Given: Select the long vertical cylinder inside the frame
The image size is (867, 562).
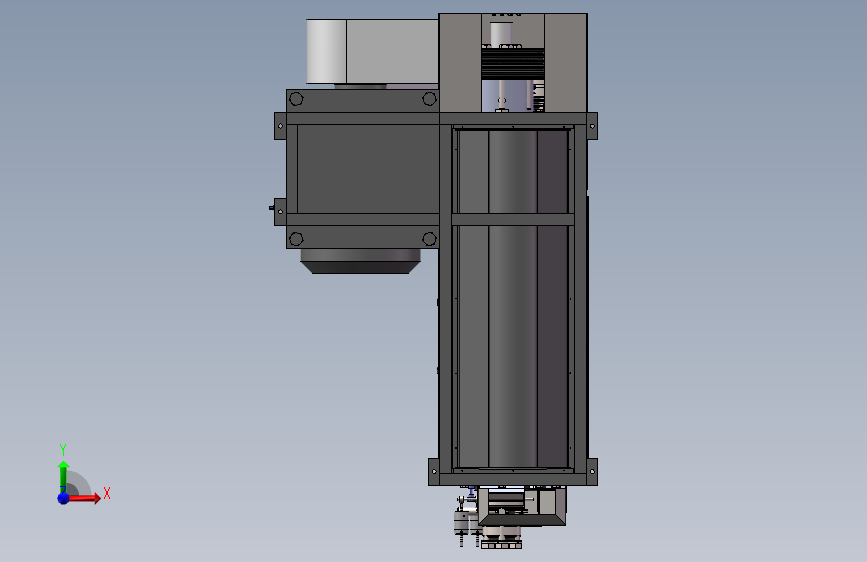Looking at the screenshot, I should point(513,299).
